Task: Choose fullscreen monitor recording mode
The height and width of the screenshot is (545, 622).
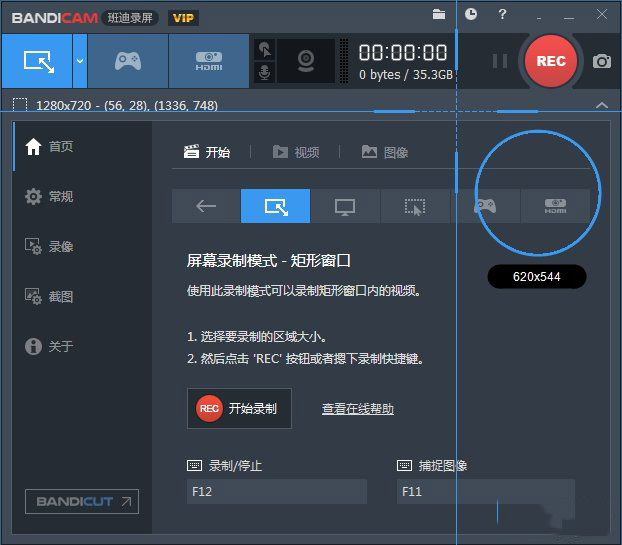Action: click(345, 206)
